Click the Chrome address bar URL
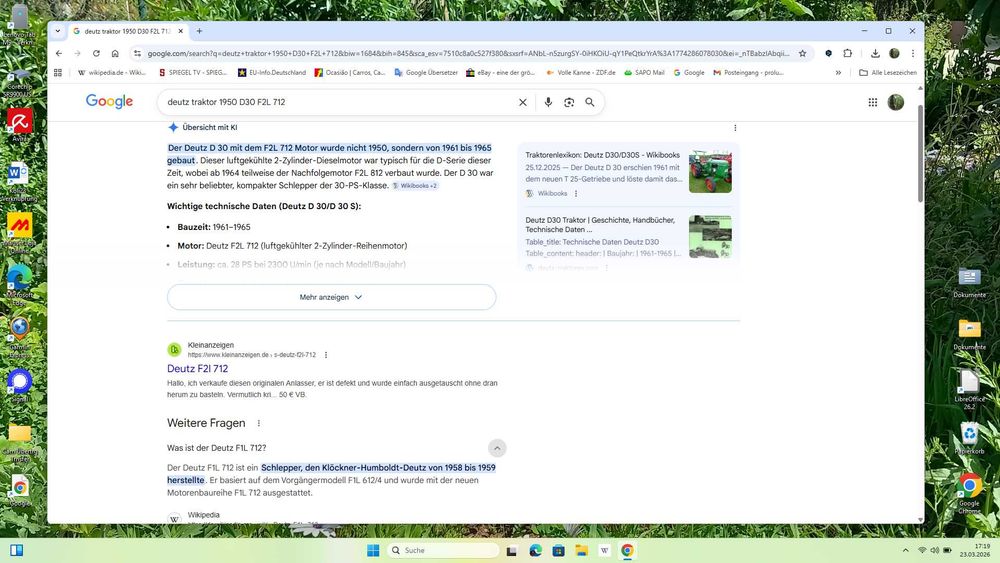The width and height of the screenshot is (1000, 563). pos(469,54)
